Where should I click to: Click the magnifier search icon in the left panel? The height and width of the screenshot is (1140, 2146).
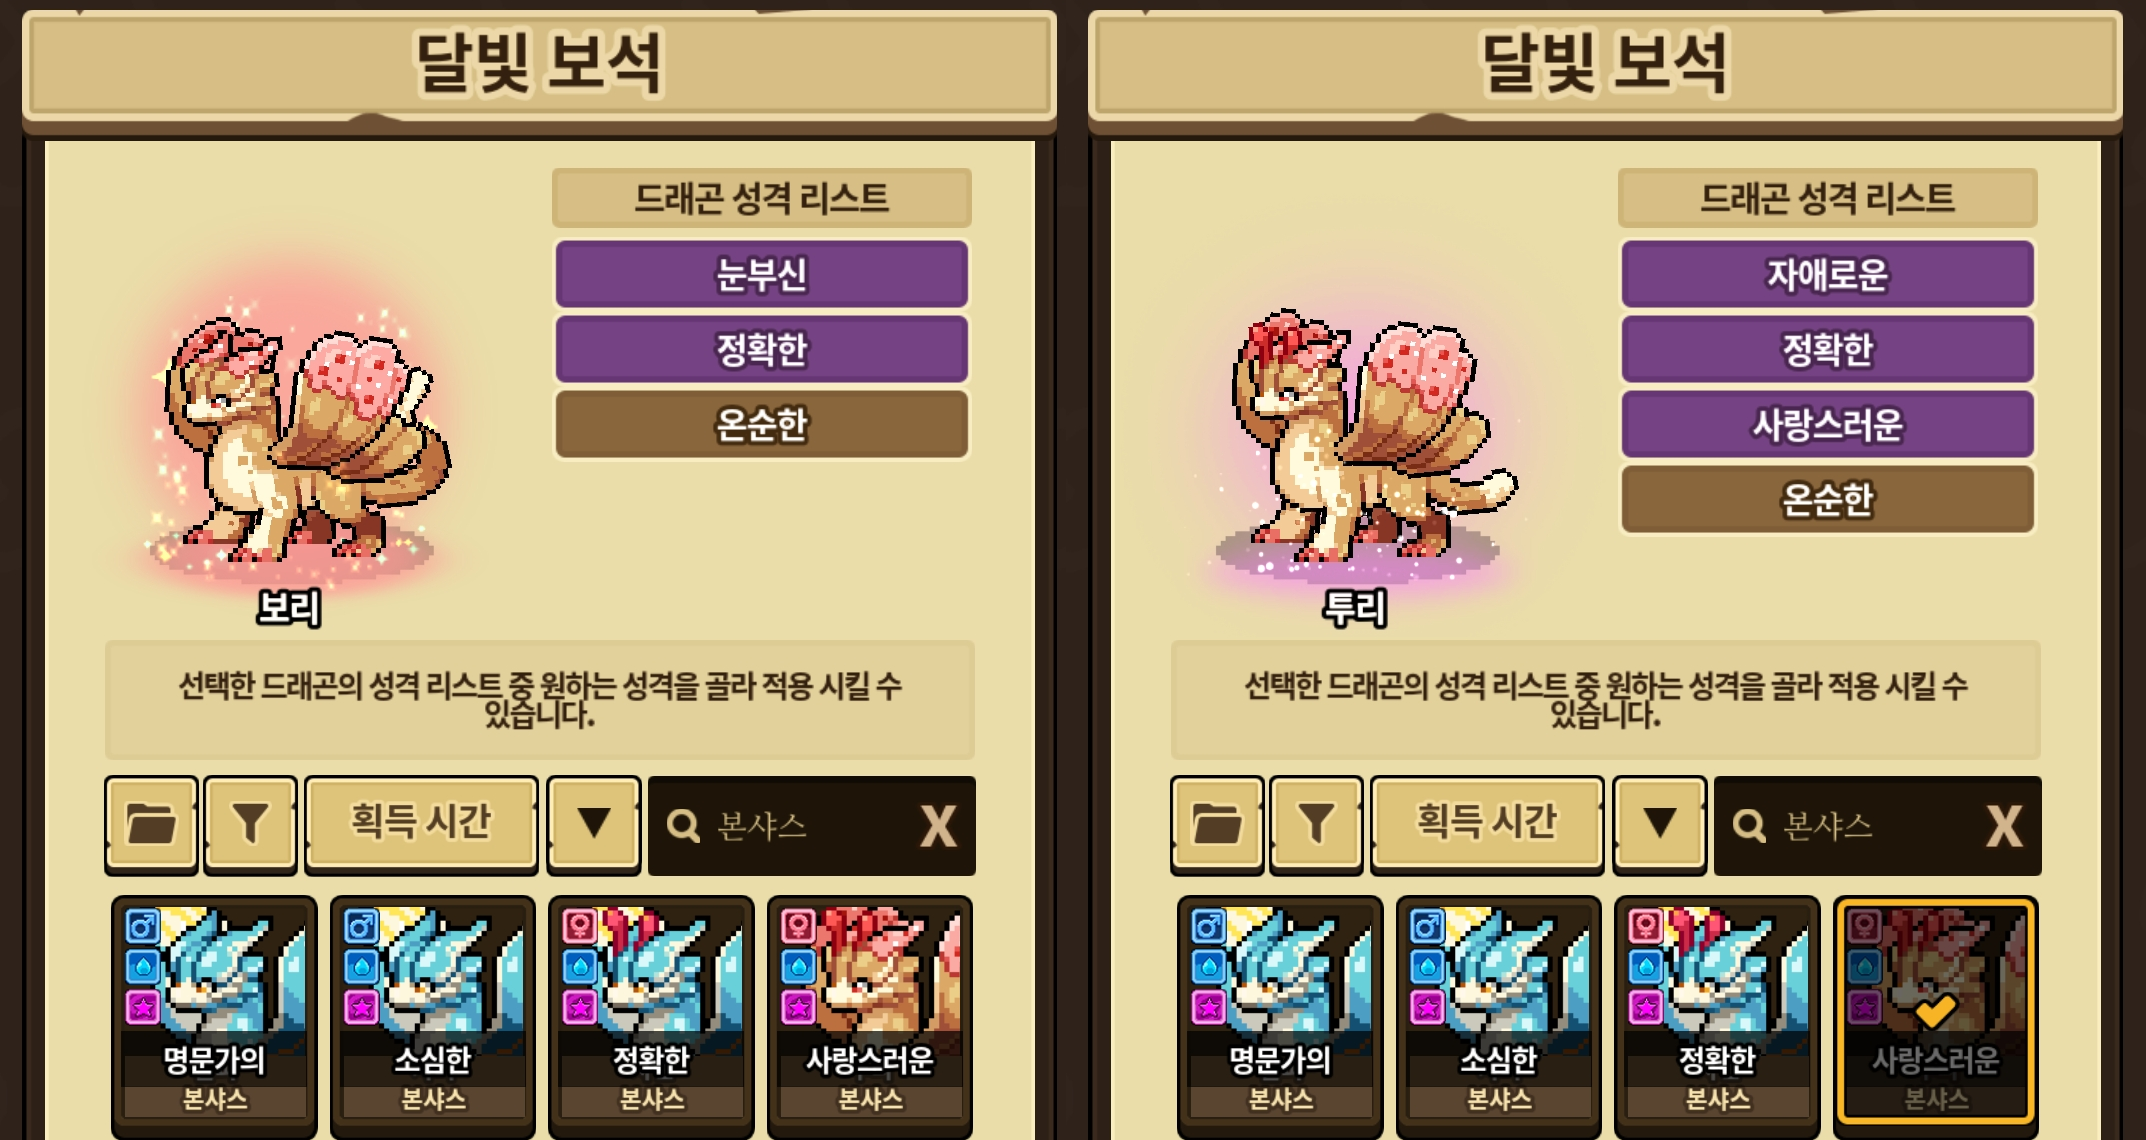coord(683,826)
